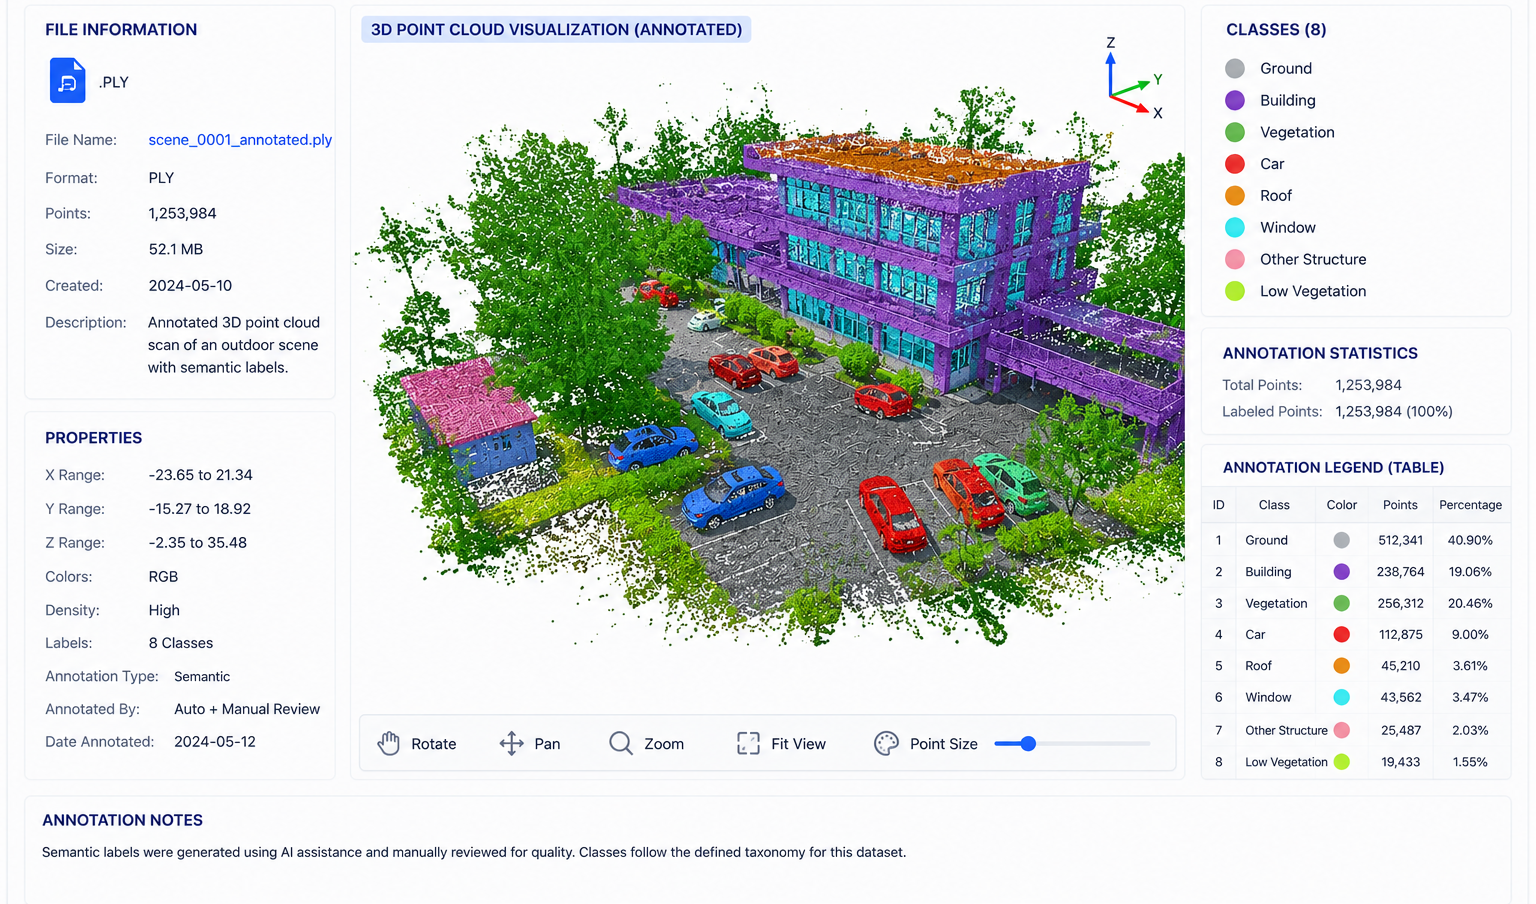Viewport: 1536px width, 904px height.
Task: Click the Annotation Notes heading
Action: 122,820
